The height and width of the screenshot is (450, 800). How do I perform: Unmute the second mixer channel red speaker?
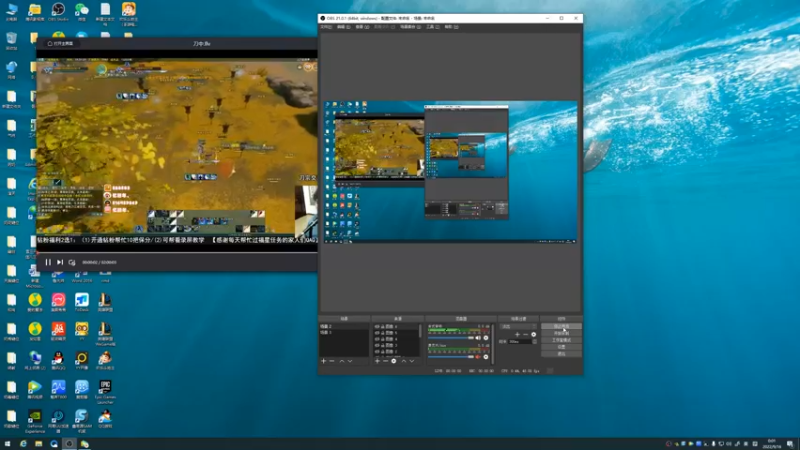coord(477,357)
